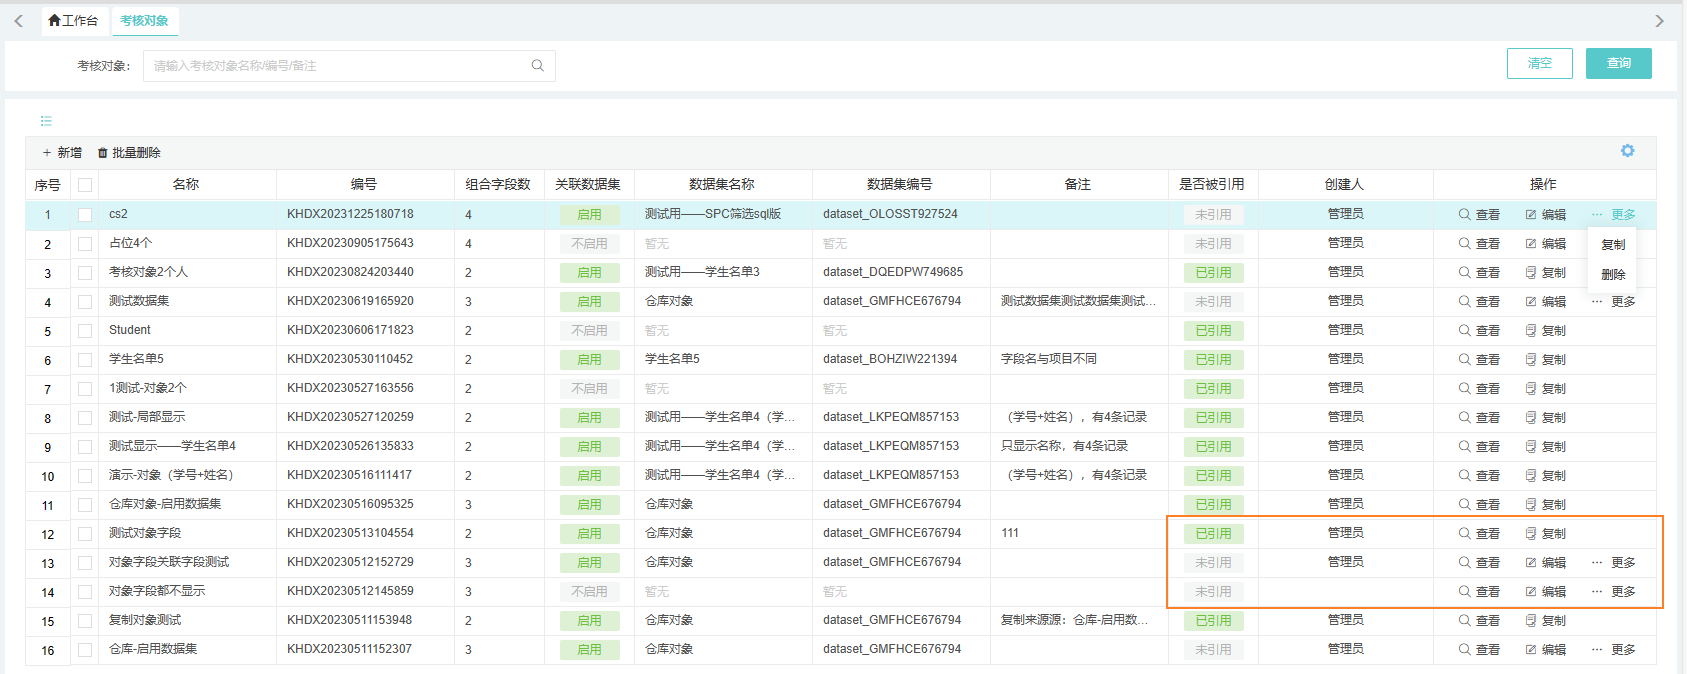Open 更多 on the 仓库-启用数据集 row
The width and height of the screenshot is (1687, 674).
tap(1613, 650)
